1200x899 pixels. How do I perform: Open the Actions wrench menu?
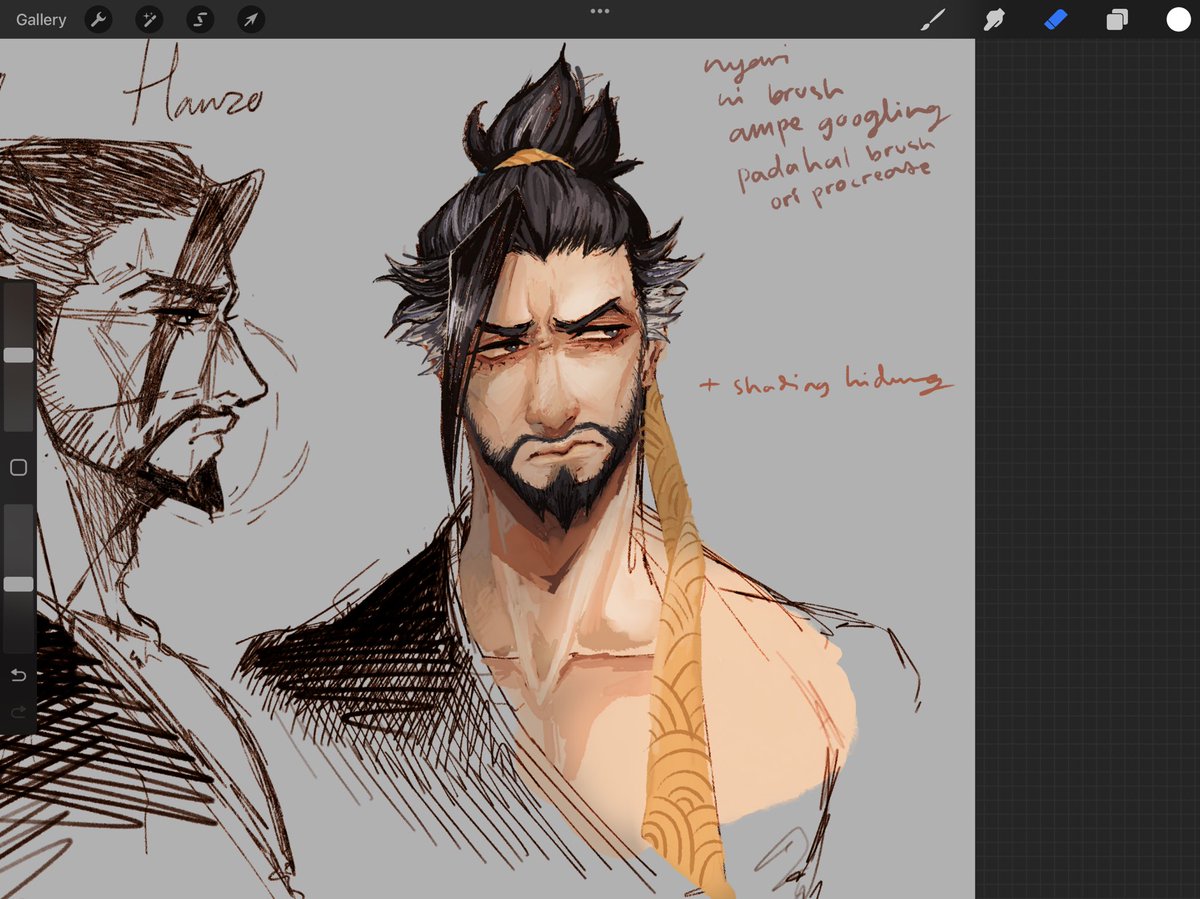click(98, 19)
